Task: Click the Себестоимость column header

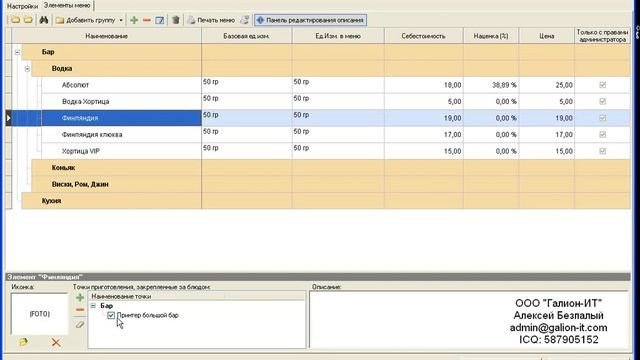Action: click(x=424, y=36)
